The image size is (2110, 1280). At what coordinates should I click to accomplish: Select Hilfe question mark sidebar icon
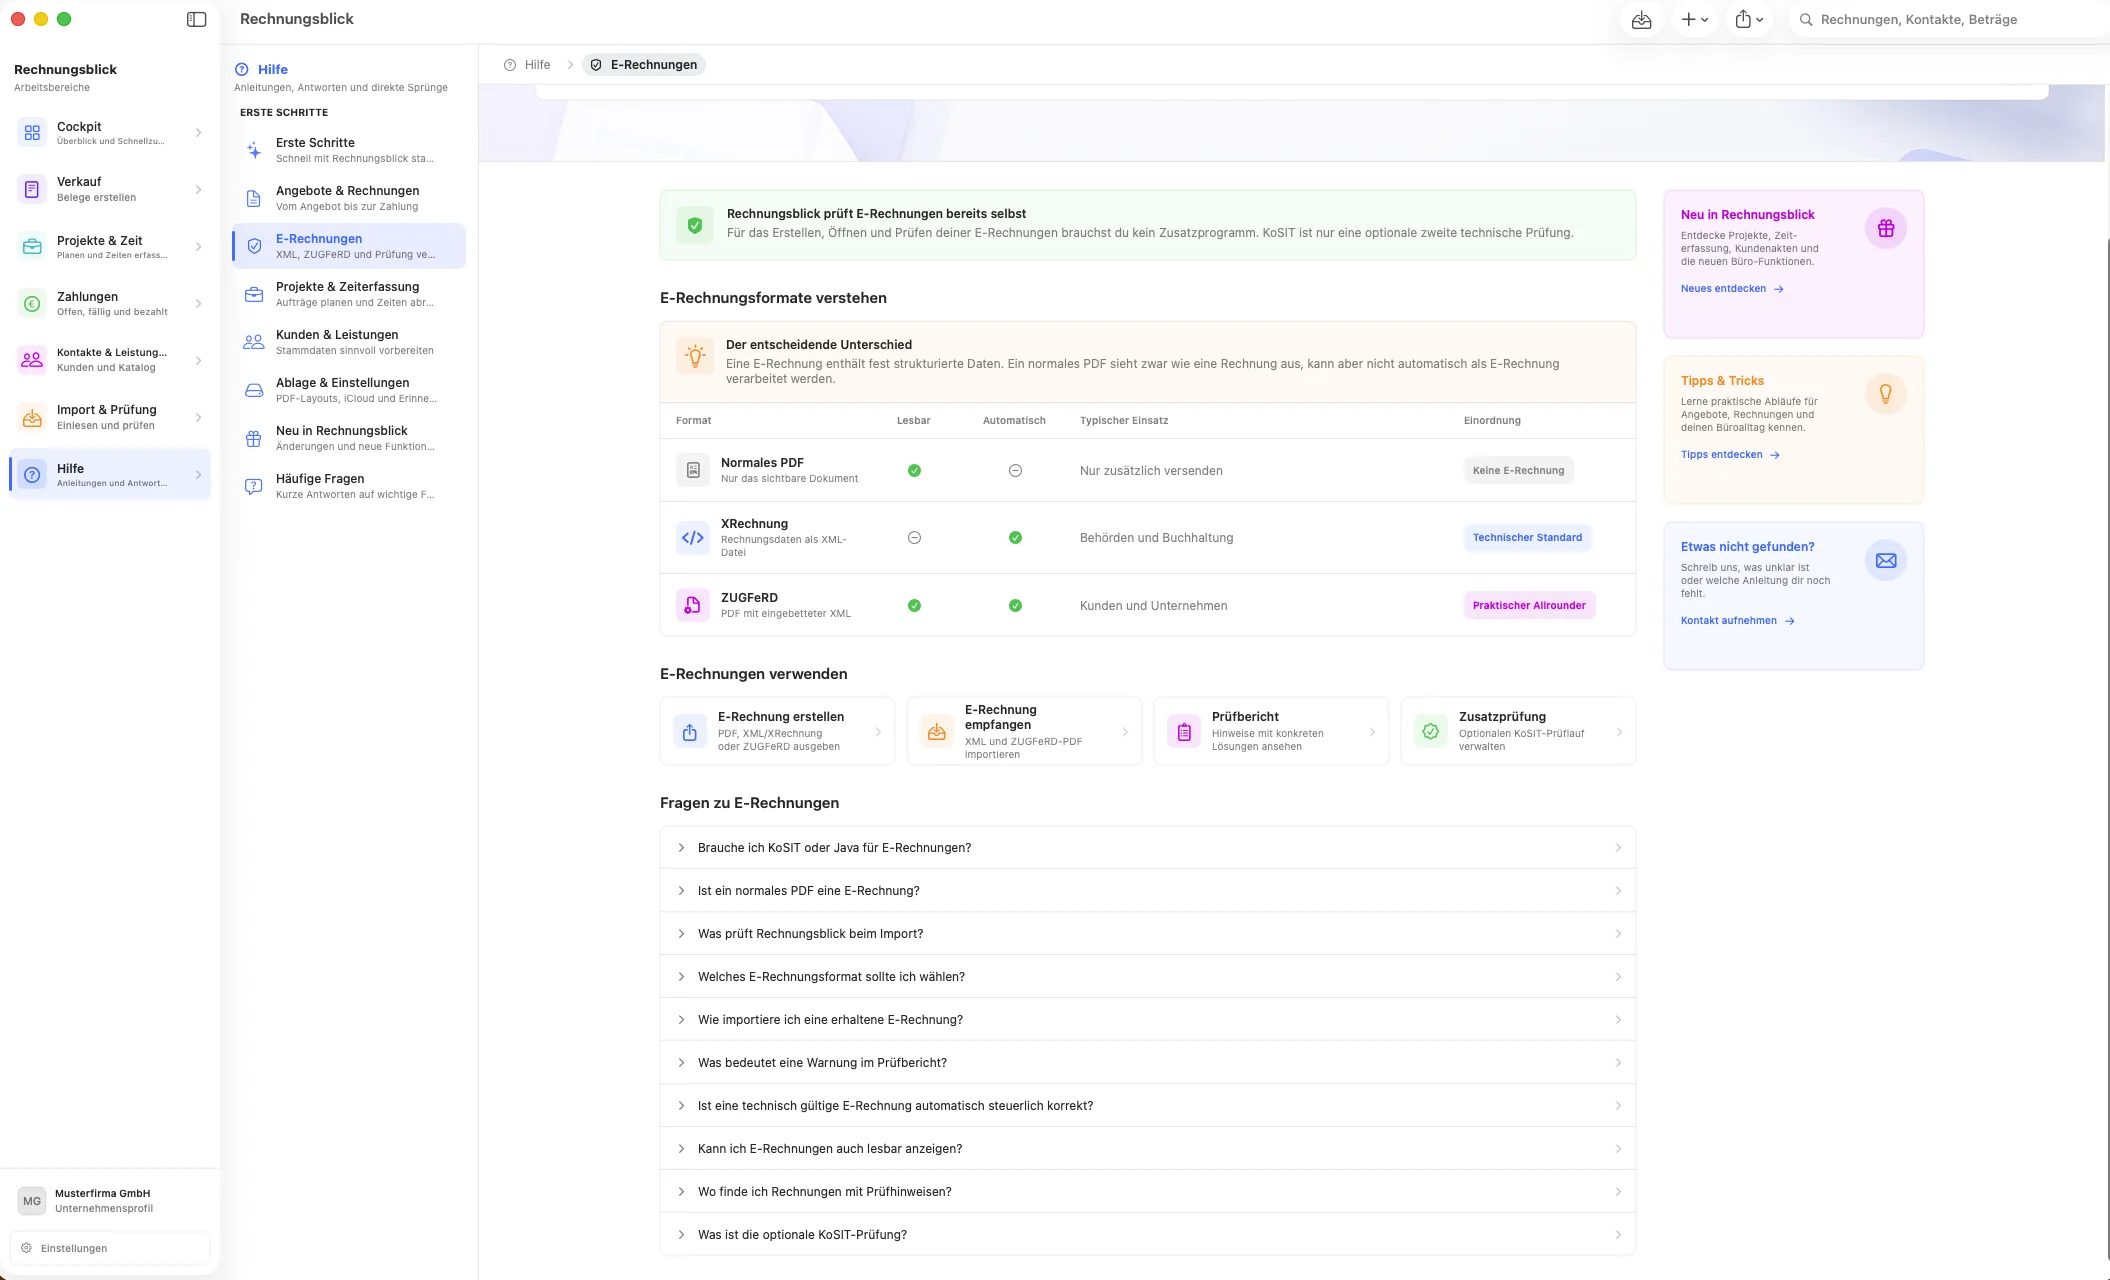pyautogui.click(x=32, y=474)
